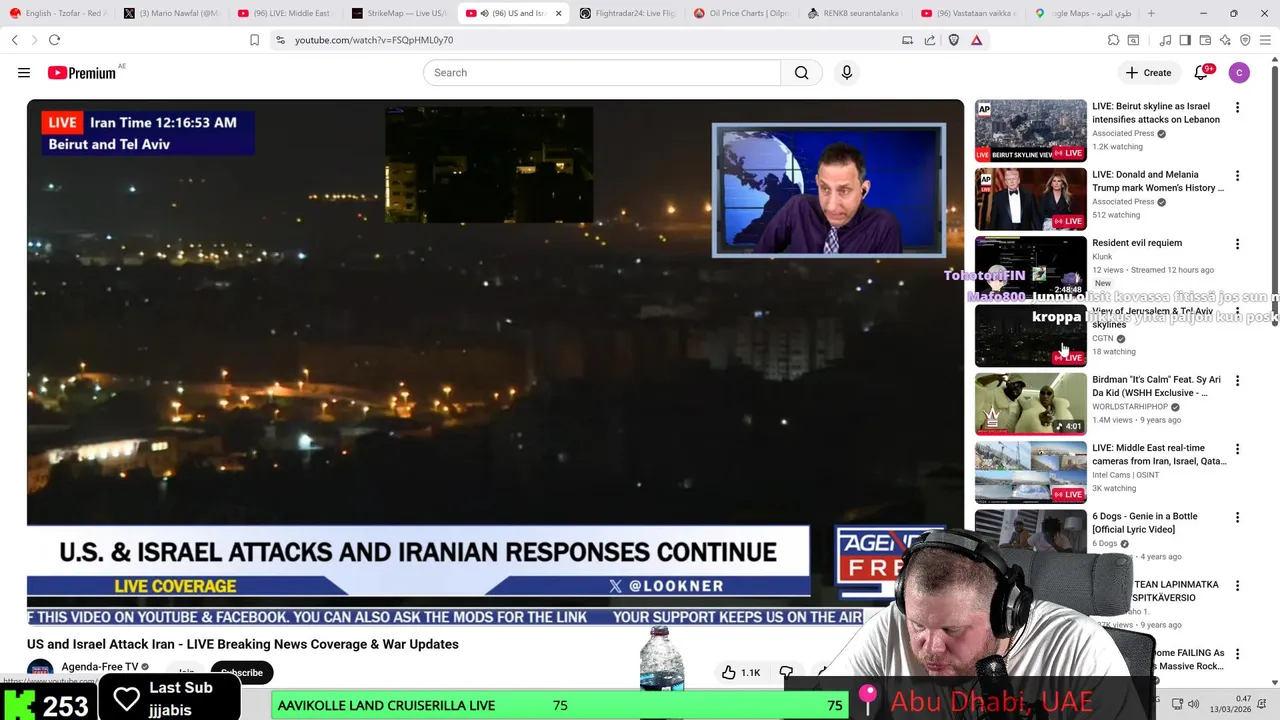Toggle the browser sidebar panel

coord(1185,40)
